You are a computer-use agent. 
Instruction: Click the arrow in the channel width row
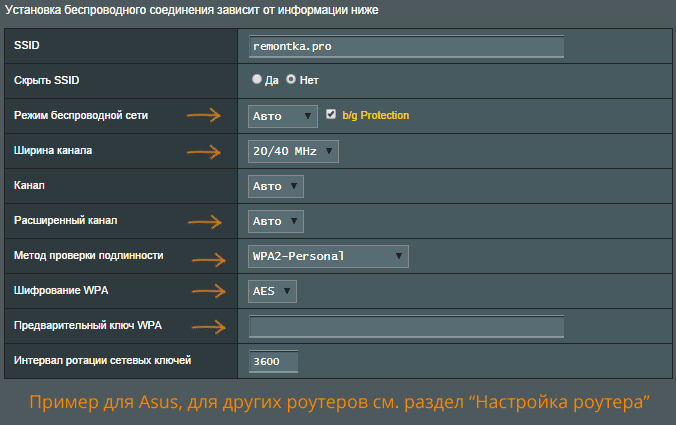click(204, 152)
